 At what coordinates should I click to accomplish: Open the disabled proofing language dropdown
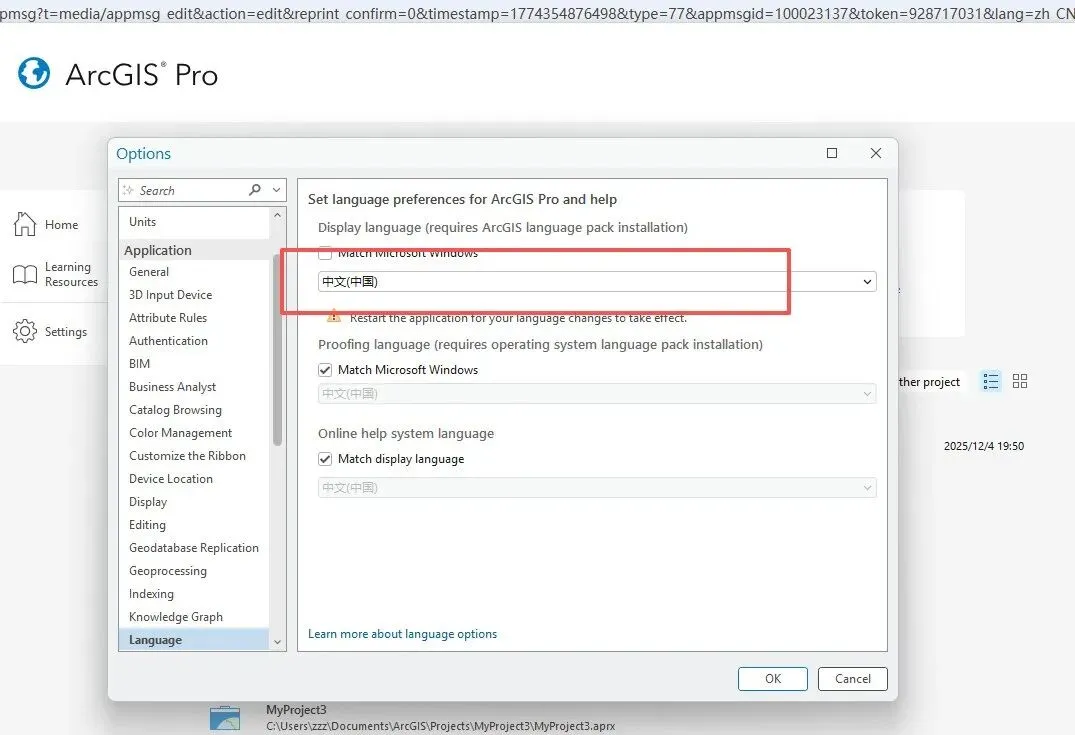click(x=597, y=394)
